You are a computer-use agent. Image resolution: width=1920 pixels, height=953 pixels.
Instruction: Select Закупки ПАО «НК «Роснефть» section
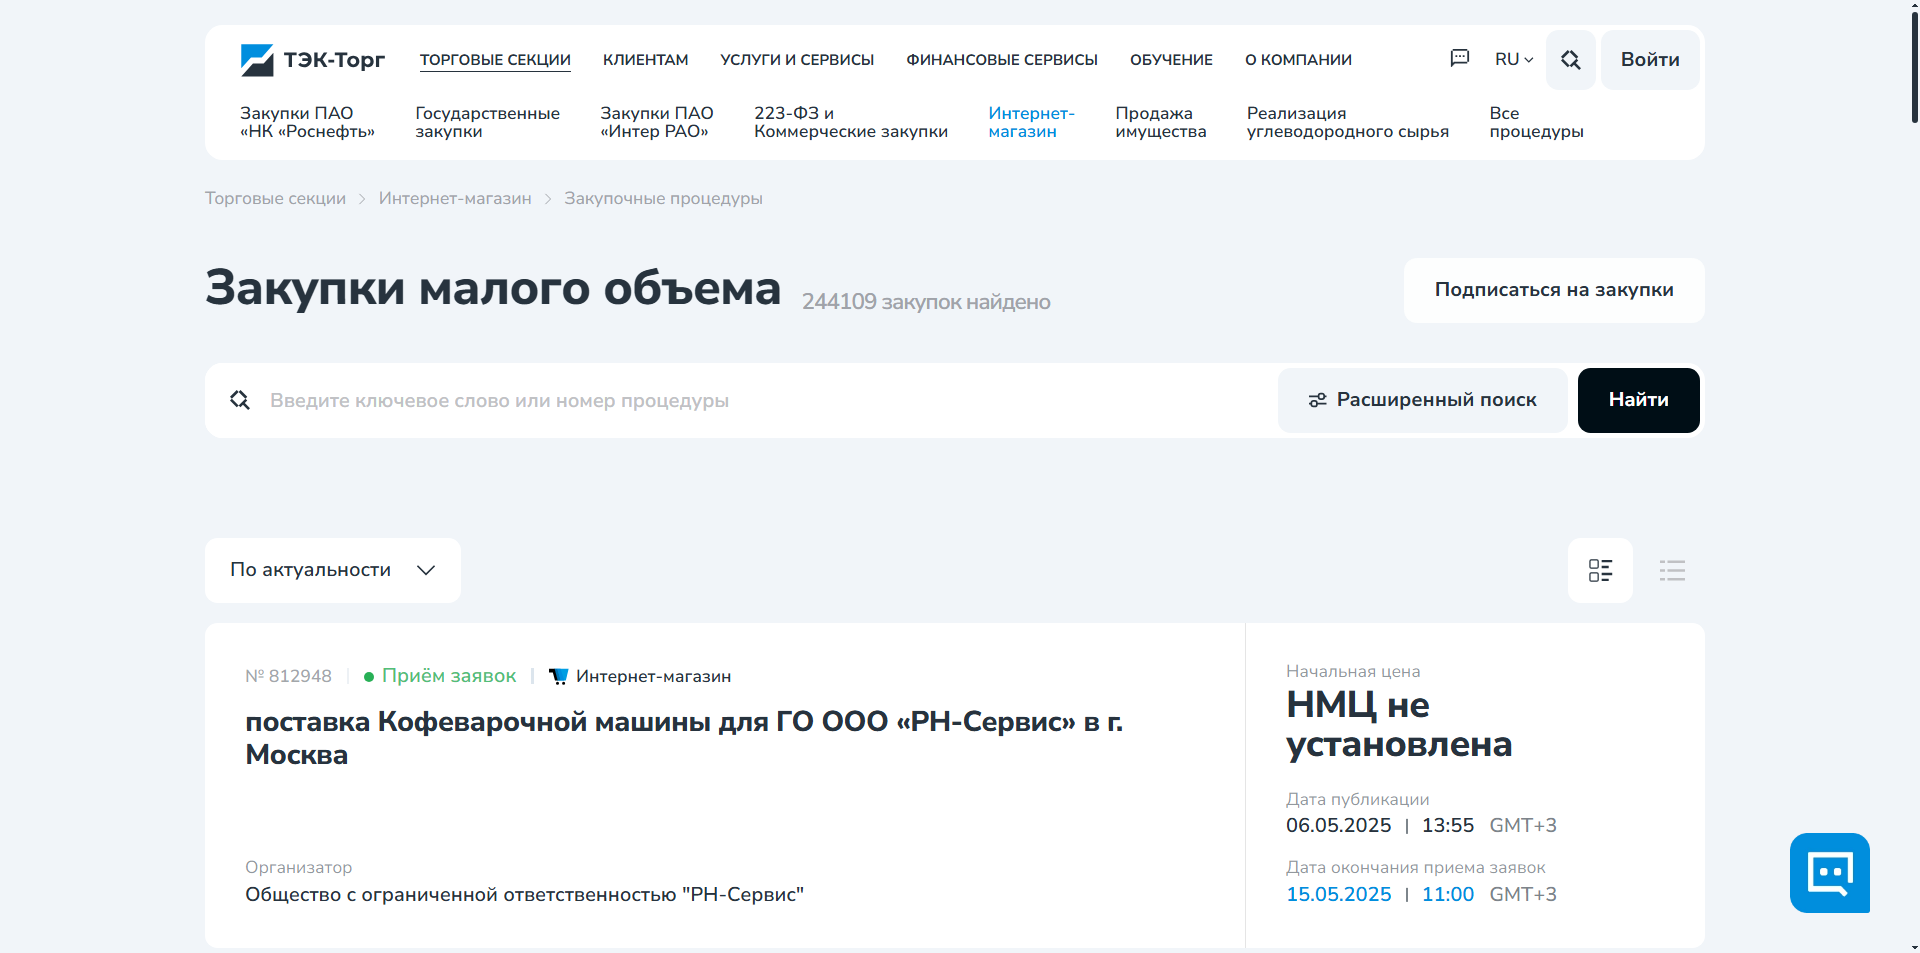[307, 122]
